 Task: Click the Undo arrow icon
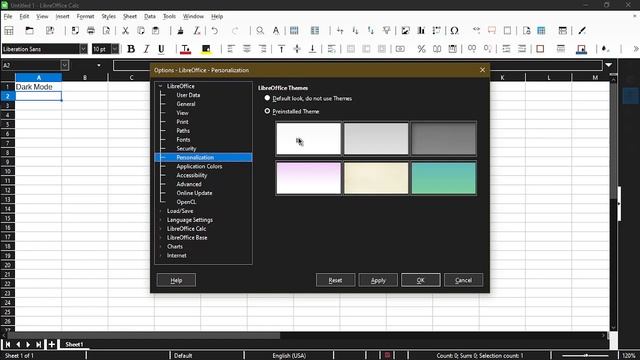click(214, 31)
